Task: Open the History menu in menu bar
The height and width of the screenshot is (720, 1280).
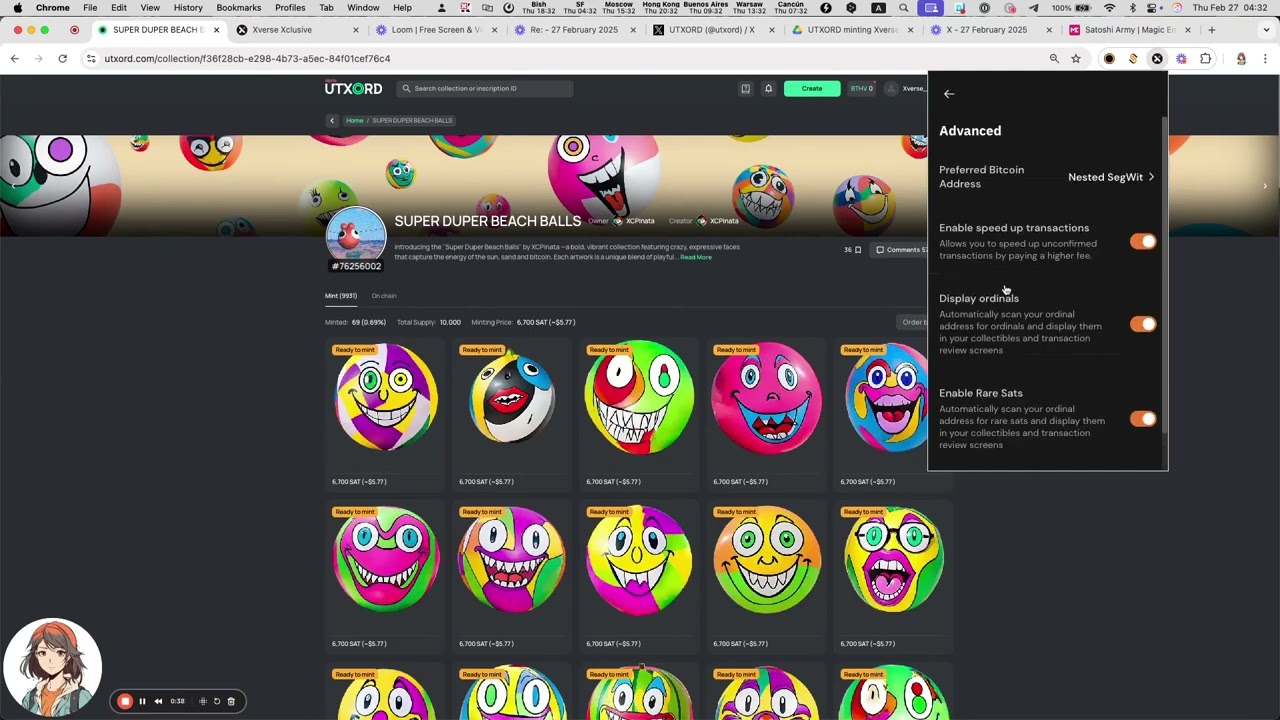Action: 188,8
